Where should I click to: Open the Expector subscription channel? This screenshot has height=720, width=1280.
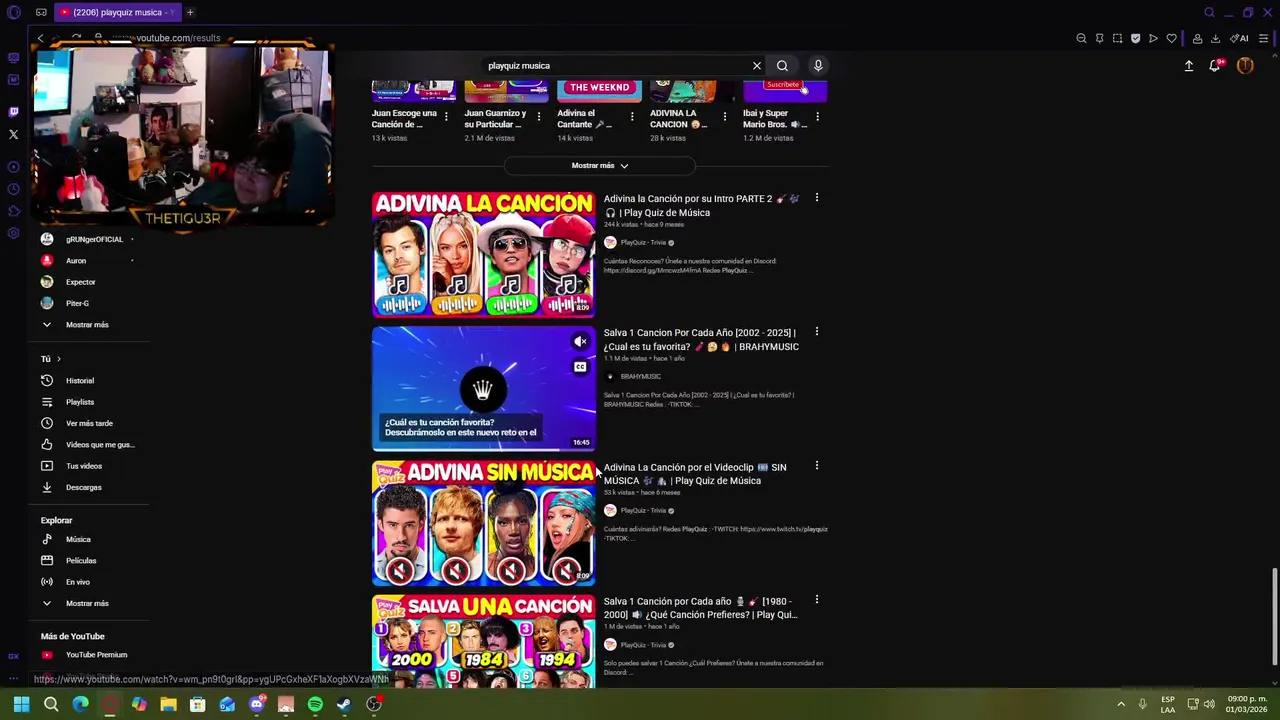click(81, 282)
